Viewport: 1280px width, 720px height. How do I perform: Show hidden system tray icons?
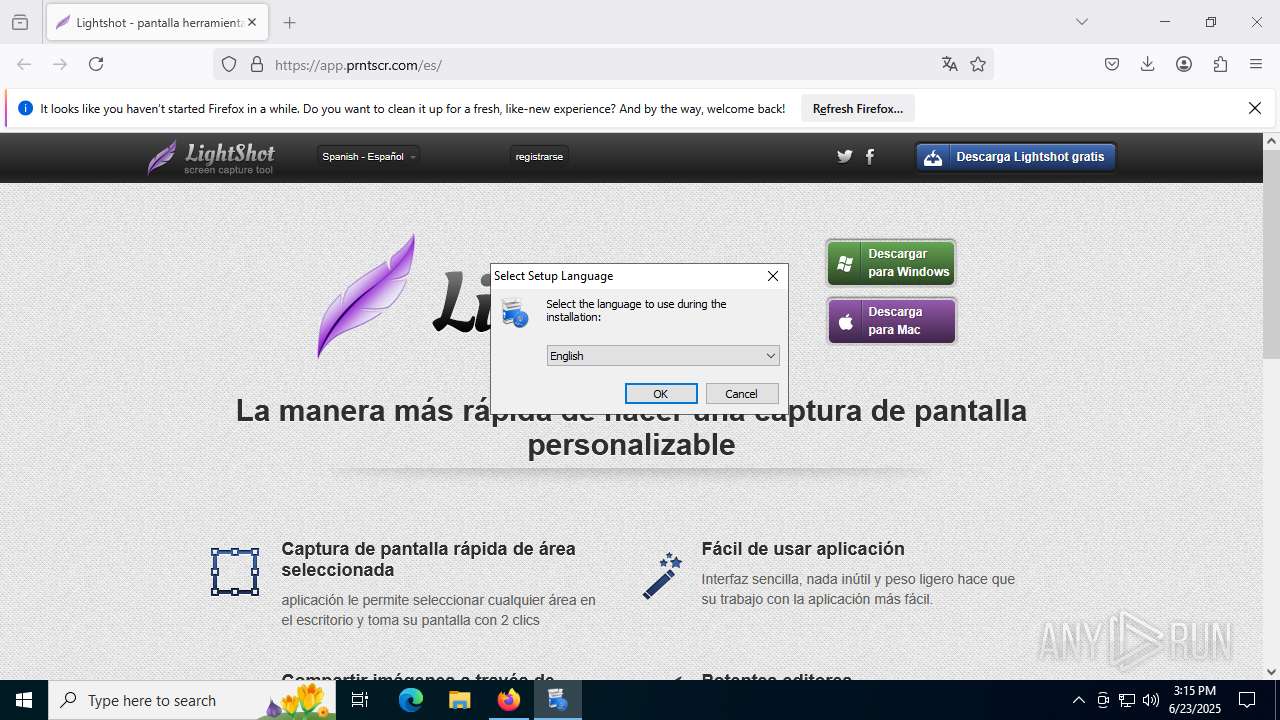(x=1078, y=700)
